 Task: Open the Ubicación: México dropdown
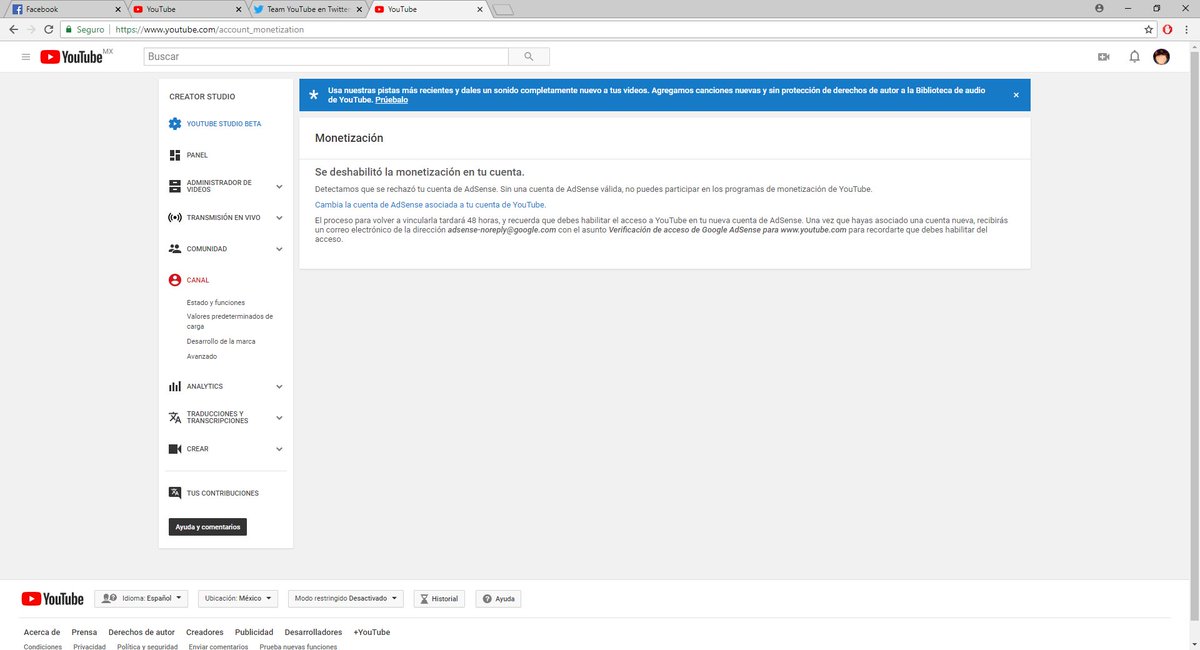tap(238, 599)
